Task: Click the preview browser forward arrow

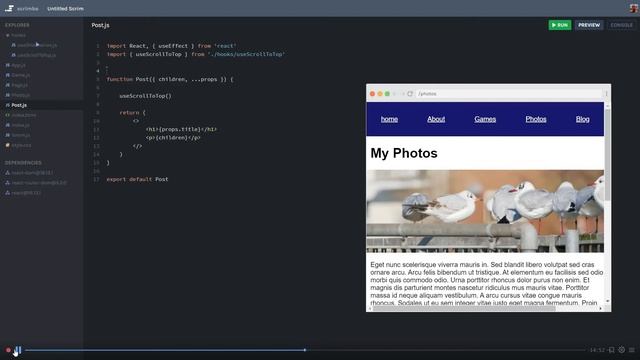Action: coord(402,94)
